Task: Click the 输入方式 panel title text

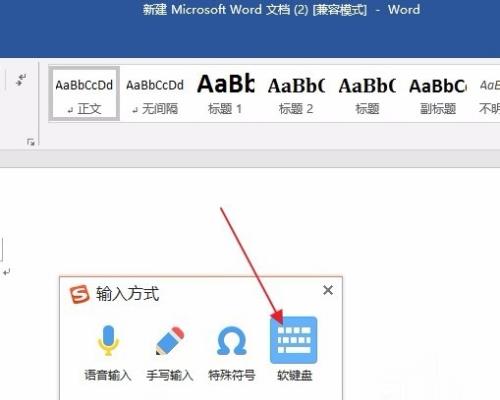Action: (x=127, y=294)
